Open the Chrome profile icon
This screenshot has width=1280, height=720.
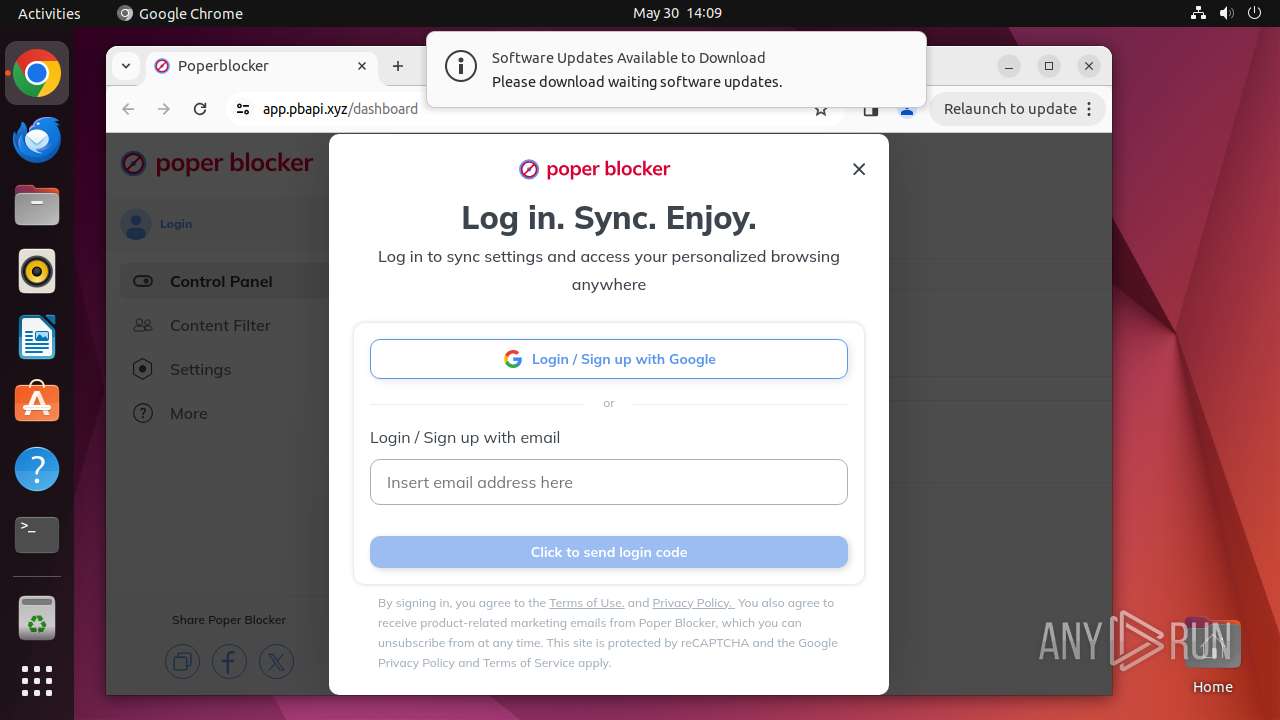907,110
